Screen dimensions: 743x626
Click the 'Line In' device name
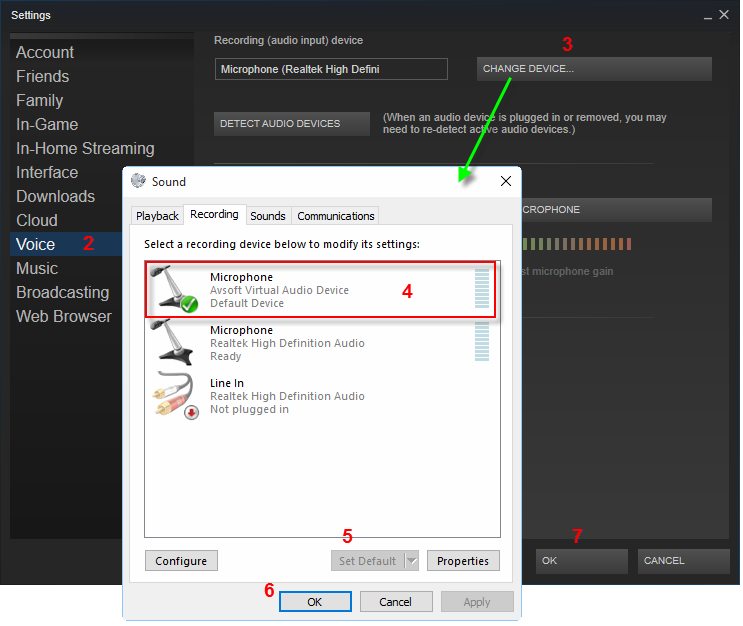pos(227,383)
